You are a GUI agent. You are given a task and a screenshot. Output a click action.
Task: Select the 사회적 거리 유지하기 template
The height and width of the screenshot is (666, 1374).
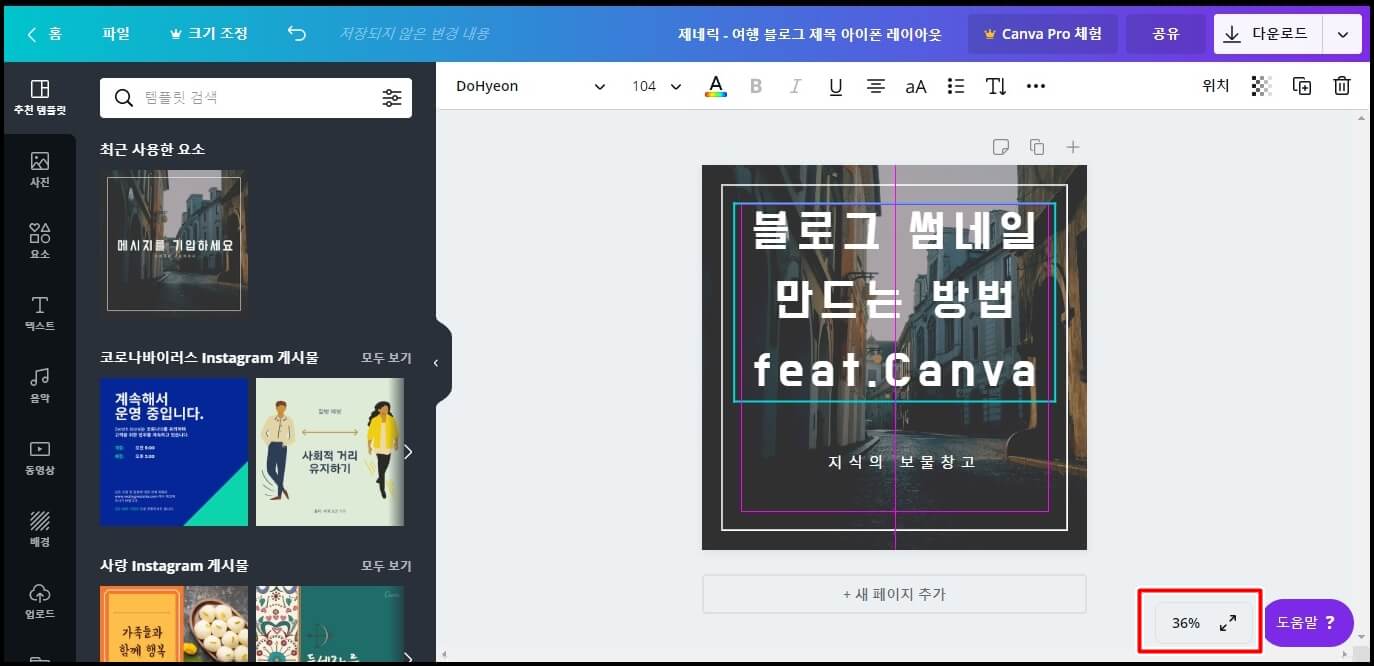tap(330, 452)
